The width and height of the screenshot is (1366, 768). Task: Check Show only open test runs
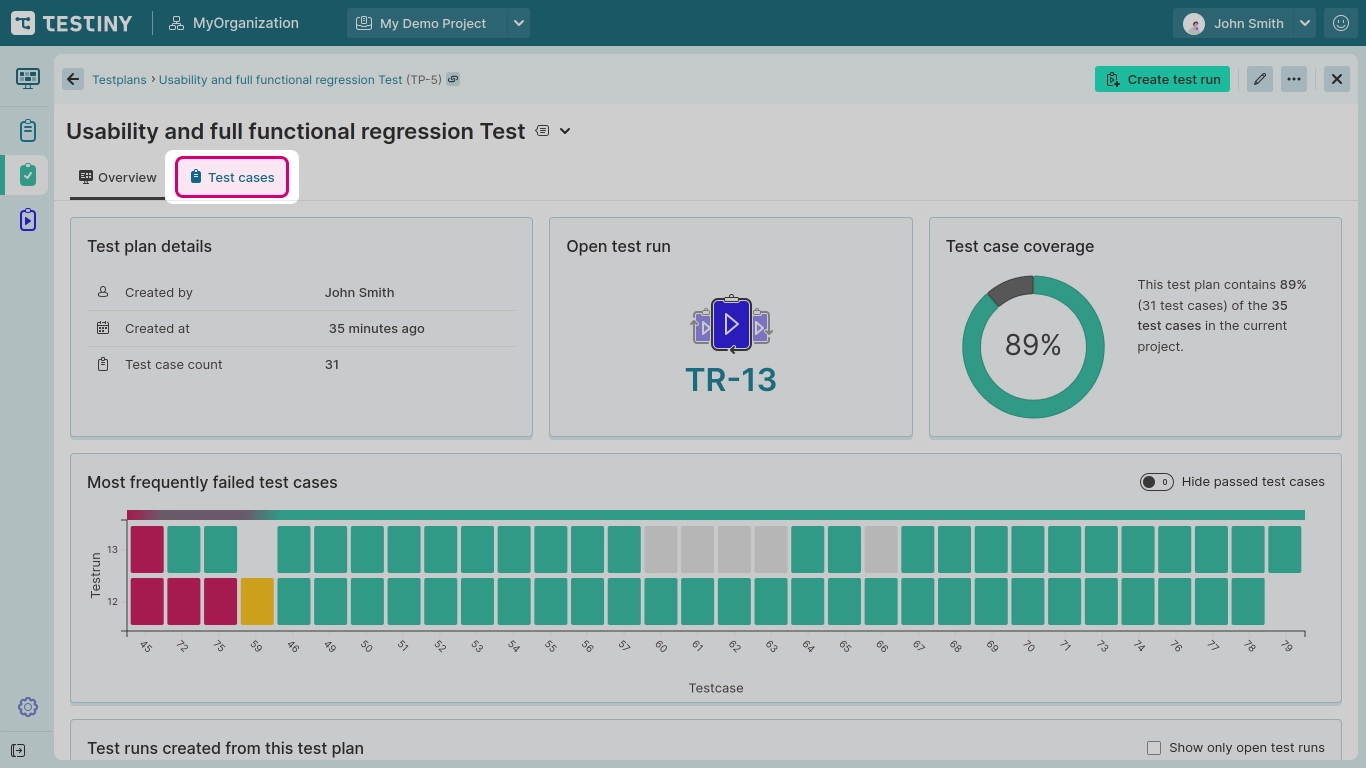[1154, 748]
